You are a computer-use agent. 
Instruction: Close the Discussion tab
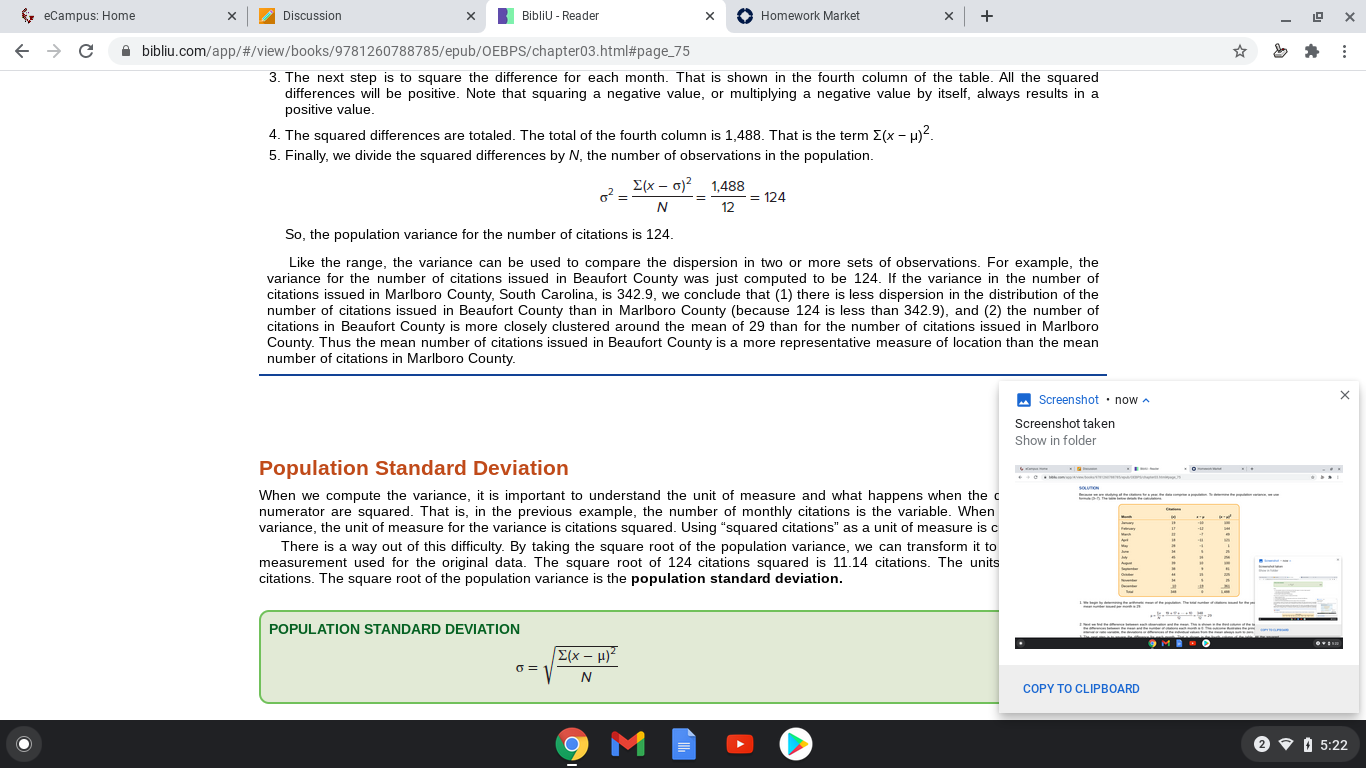470,16
